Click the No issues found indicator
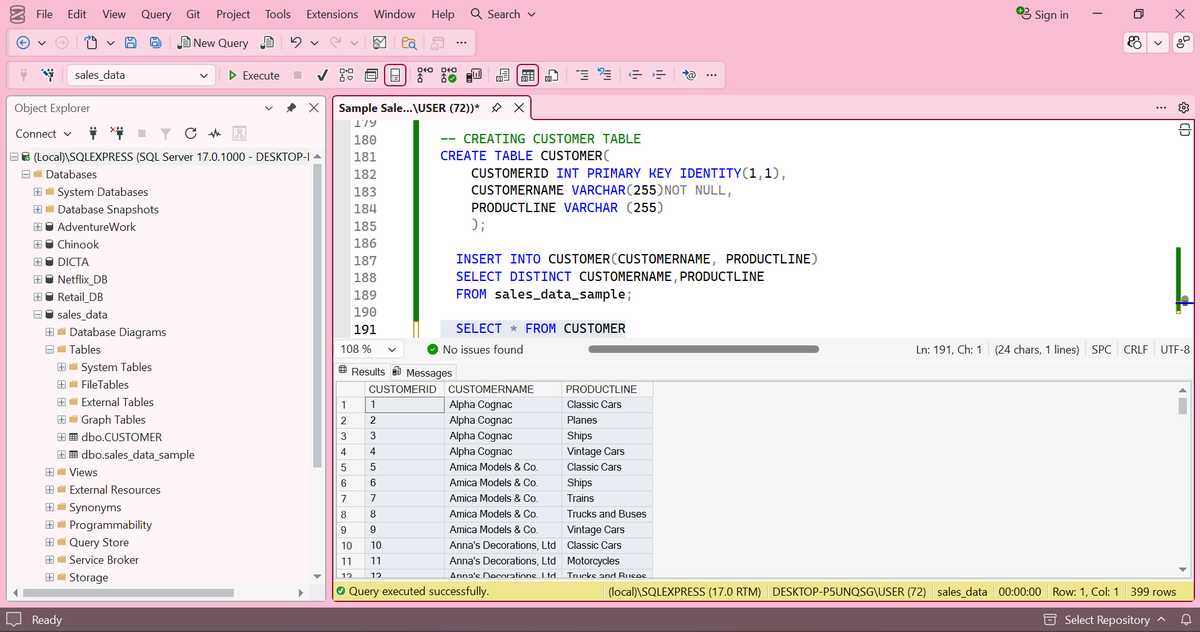The image size is (1200, 632). (475, 349)
